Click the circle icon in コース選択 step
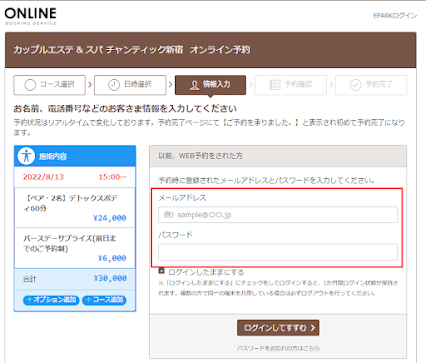Image resolution: width=426 pixels, height=363 pixels. tap(30, 85)
